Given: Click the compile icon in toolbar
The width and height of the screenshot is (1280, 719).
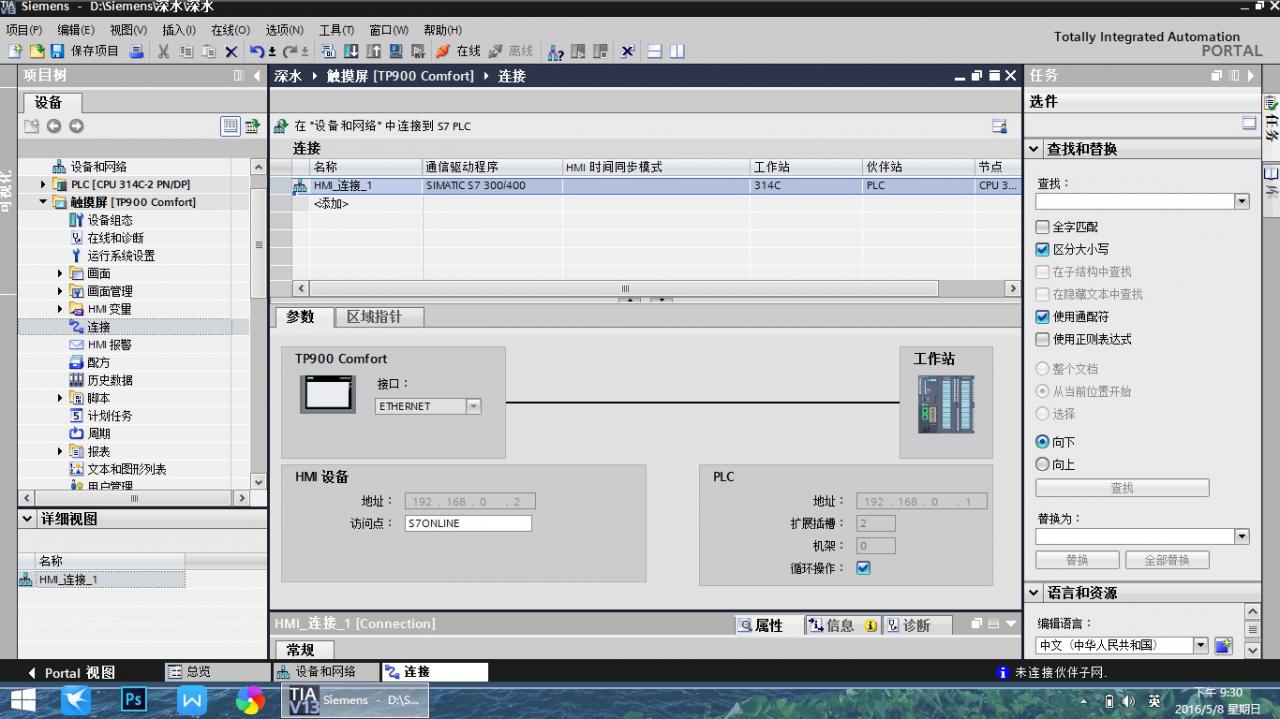Looking at the screenshot, I should coord(328,51).
